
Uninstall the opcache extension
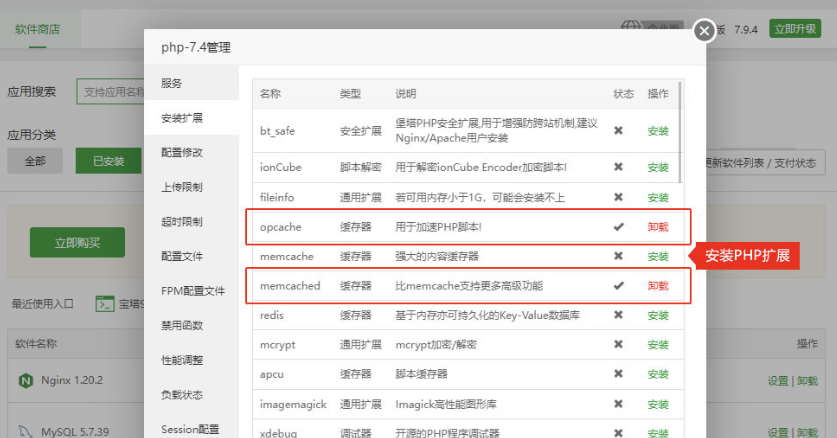tap(658, 227)
